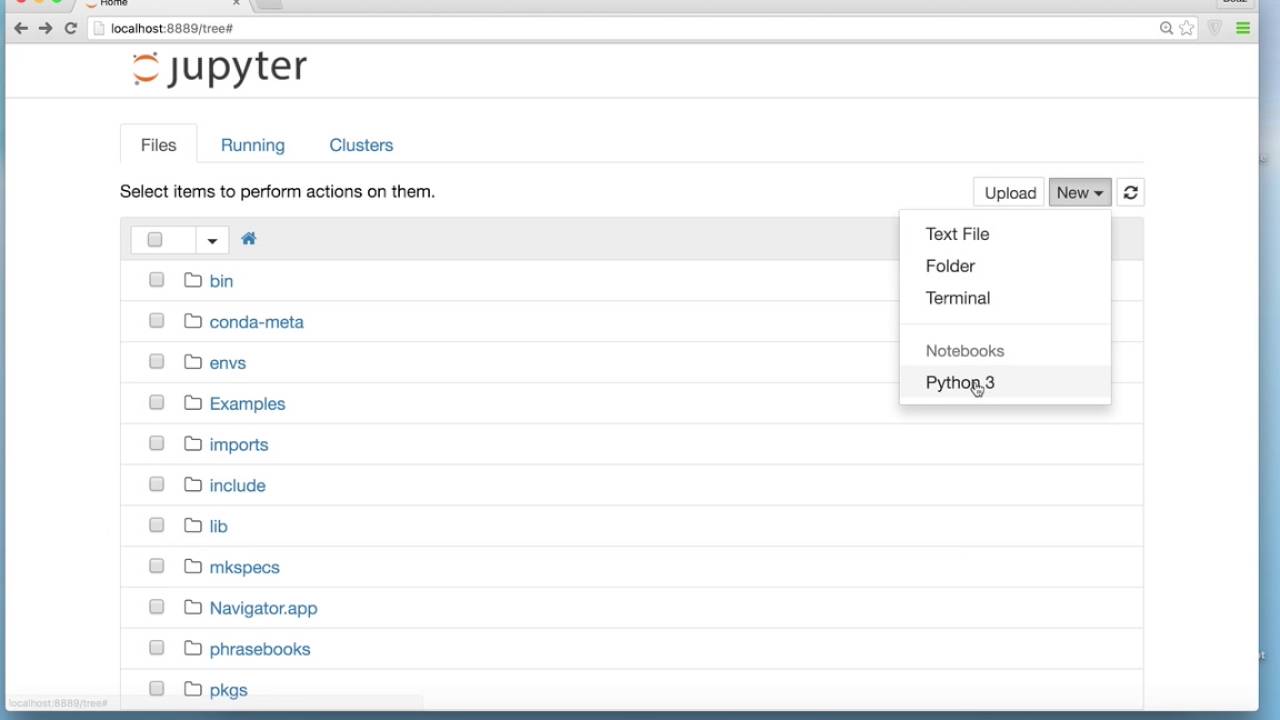Viewport: 1280px width, 720px height.
Task: Click the Jupyter logo
Action: [x=219, y=68]
